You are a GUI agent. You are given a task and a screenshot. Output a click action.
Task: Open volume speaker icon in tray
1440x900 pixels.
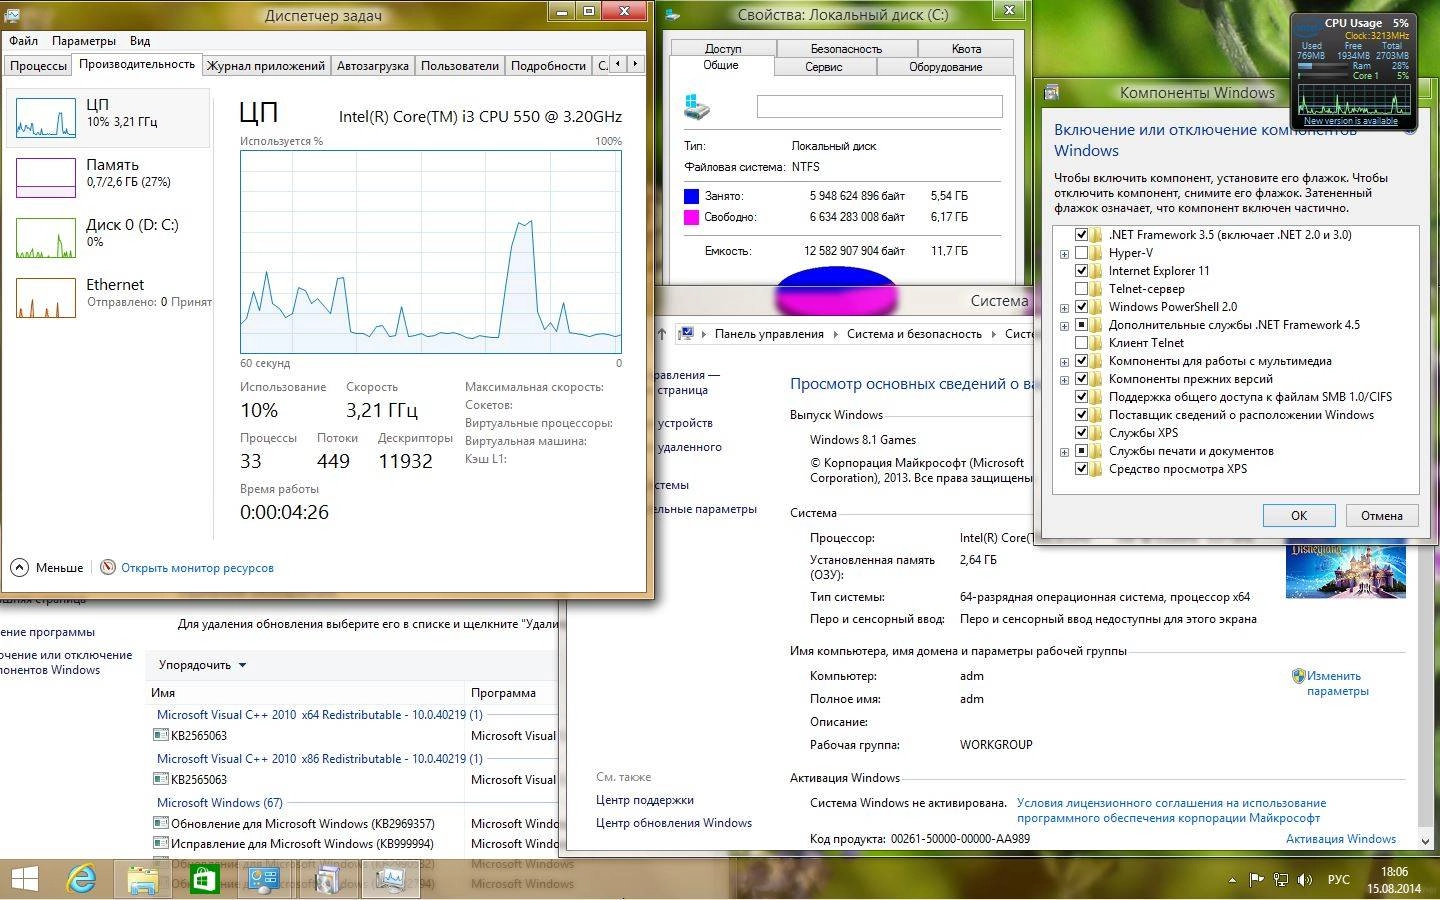pos(1305,880)
